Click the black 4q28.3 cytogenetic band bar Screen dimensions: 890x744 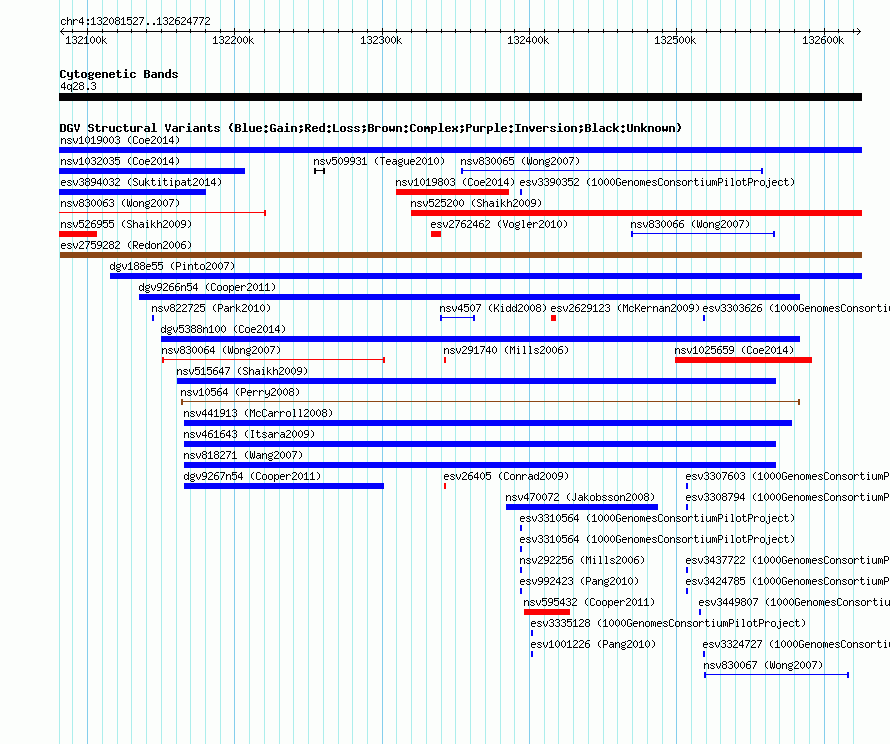(460, 97)
